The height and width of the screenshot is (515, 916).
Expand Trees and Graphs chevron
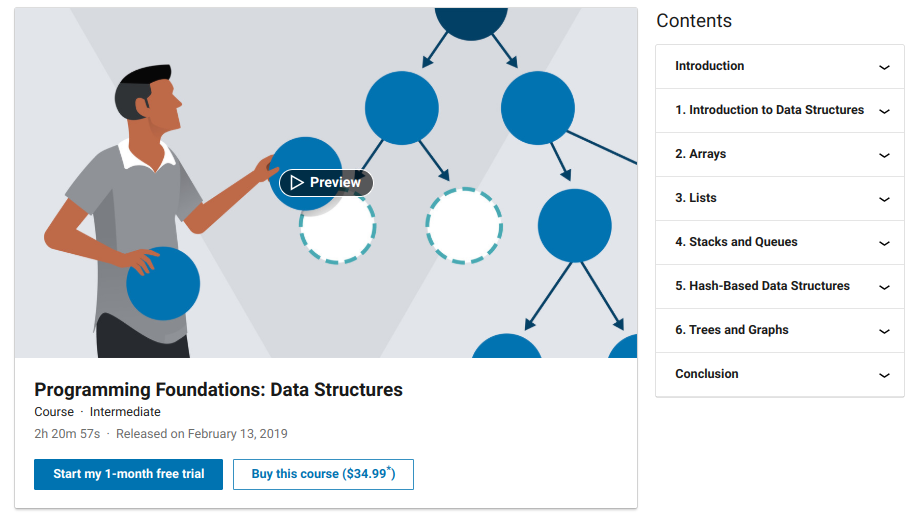coord(884,331)
